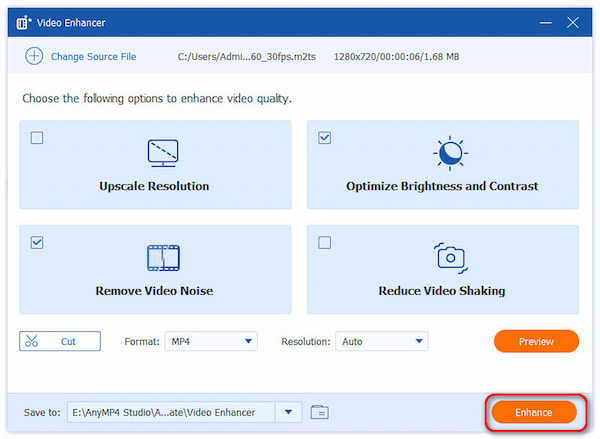This screenshot has height=439, width=600.
Task: Uncheck the Remove Video Noise checkbox
Action: pyautogui.click(x=37, y=242)
